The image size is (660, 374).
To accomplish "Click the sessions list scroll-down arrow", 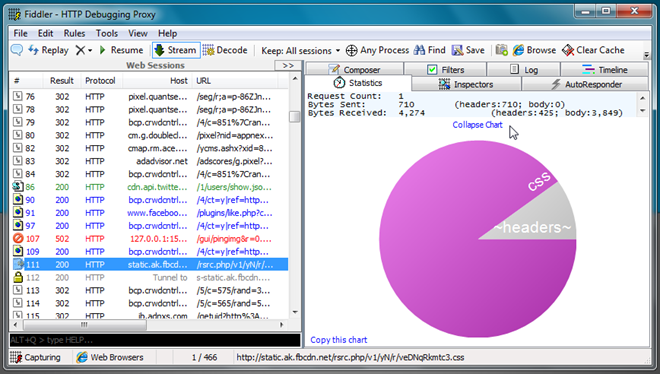I will pos(295,312).
